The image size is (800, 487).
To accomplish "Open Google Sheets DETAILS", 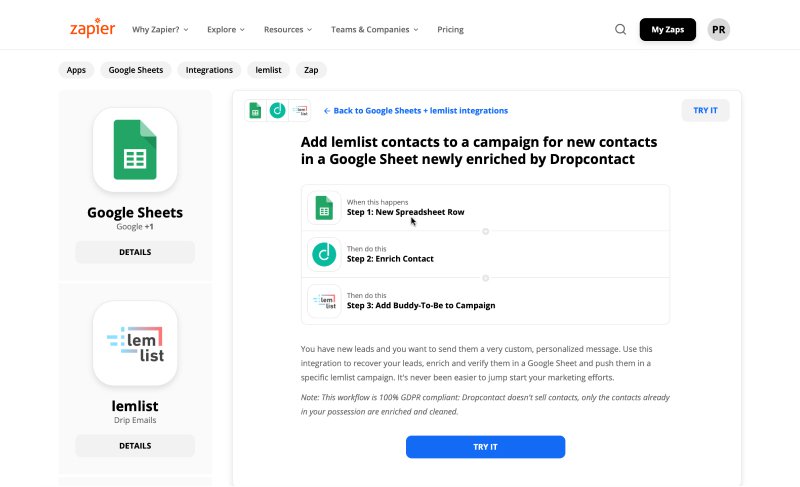I will (135, 252).
